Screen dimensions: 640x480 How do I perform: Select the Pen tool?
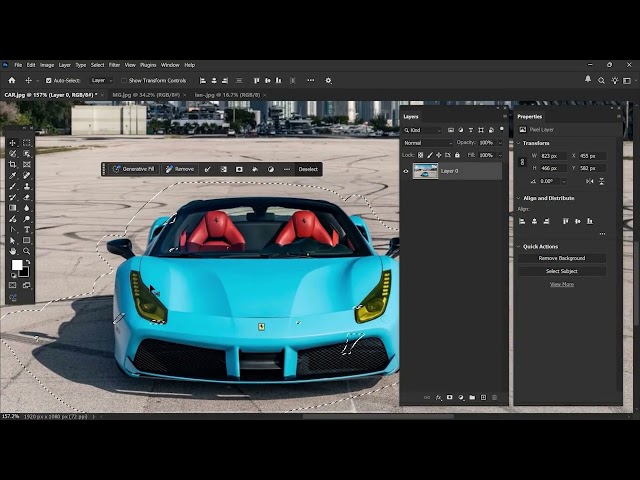(13, 229)
